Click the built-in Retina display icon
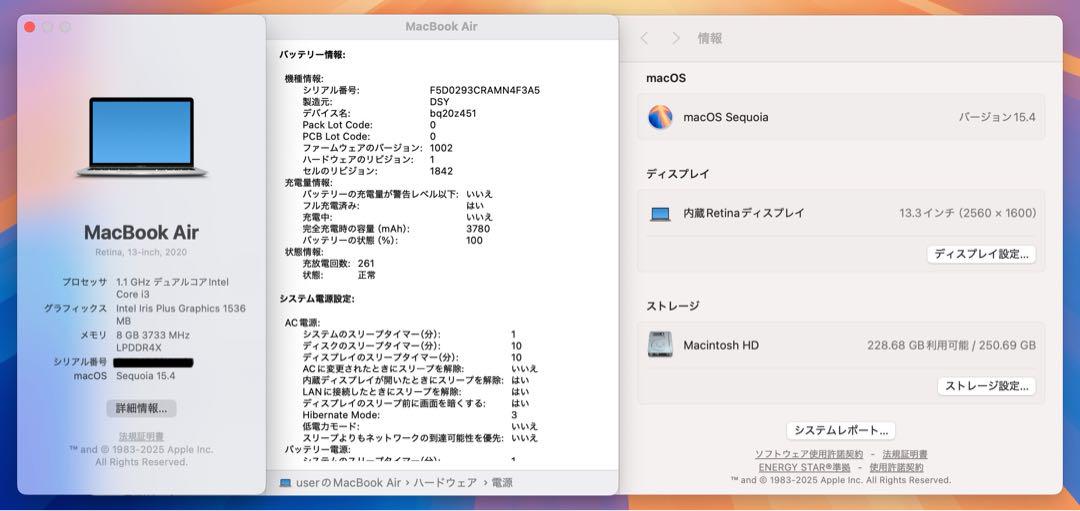 click(x=660, y=214)
